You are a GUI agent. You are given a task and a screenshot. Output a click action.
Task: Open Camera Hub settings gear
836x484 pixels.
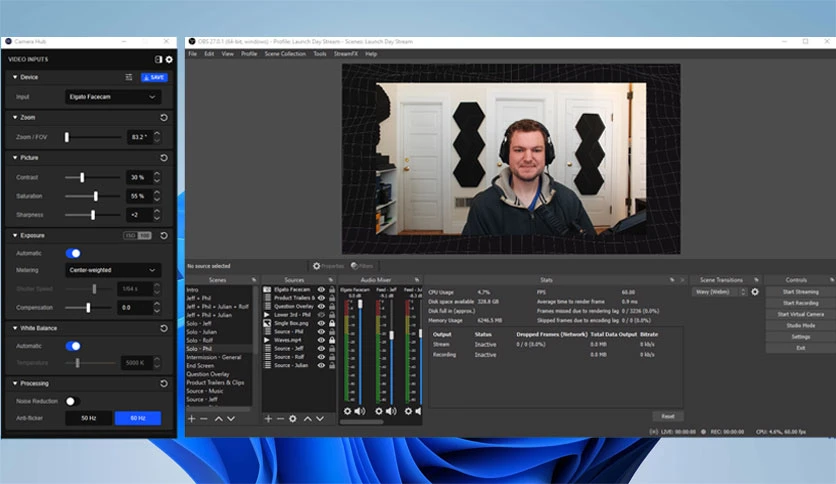(x=169, y=60)
